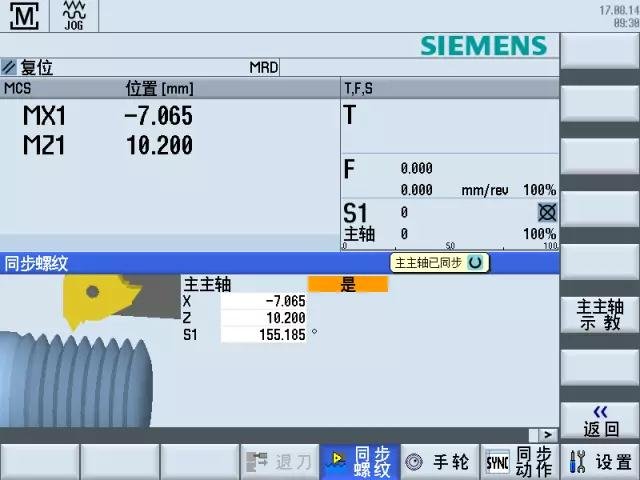Image resolution: width=640 pixels, height=480 pixels.
Task: Click the spindle load 0-100 scale bar
Action: click(450, 245)
